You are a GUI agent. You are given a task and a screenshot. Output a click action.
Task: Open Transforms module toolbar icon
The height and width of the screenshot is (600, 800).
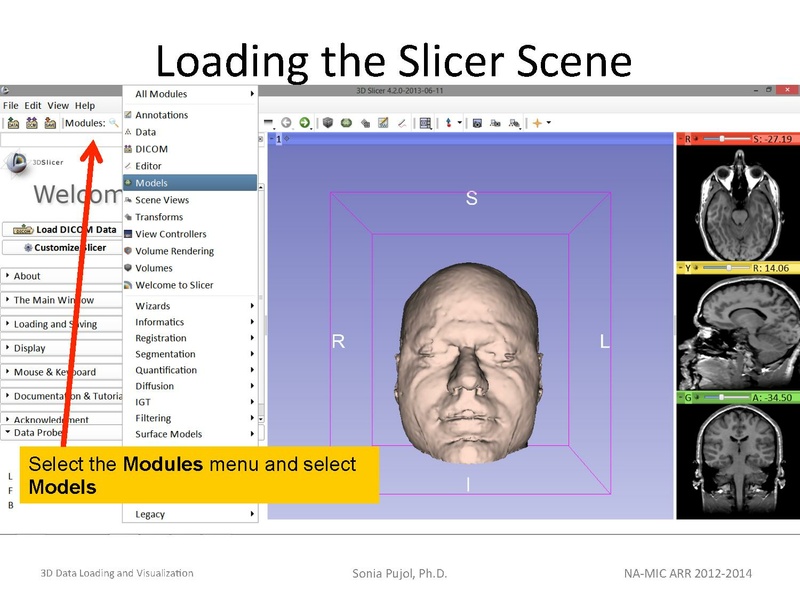pyautogui.click(x=365, y=123)
